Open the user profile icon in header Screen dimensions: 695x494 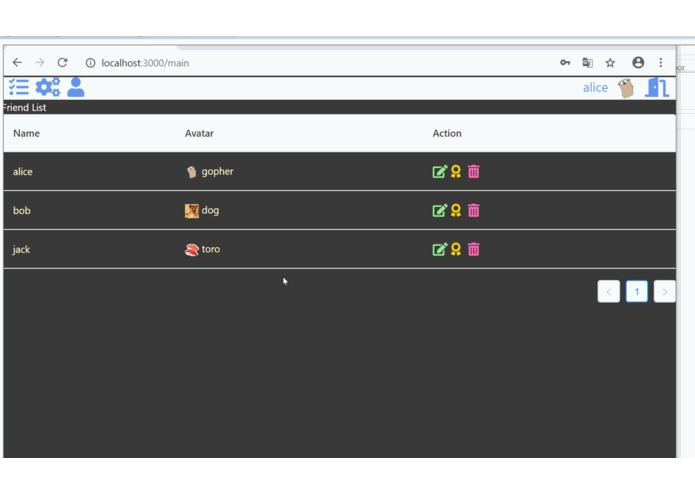(x=76, y=87)
